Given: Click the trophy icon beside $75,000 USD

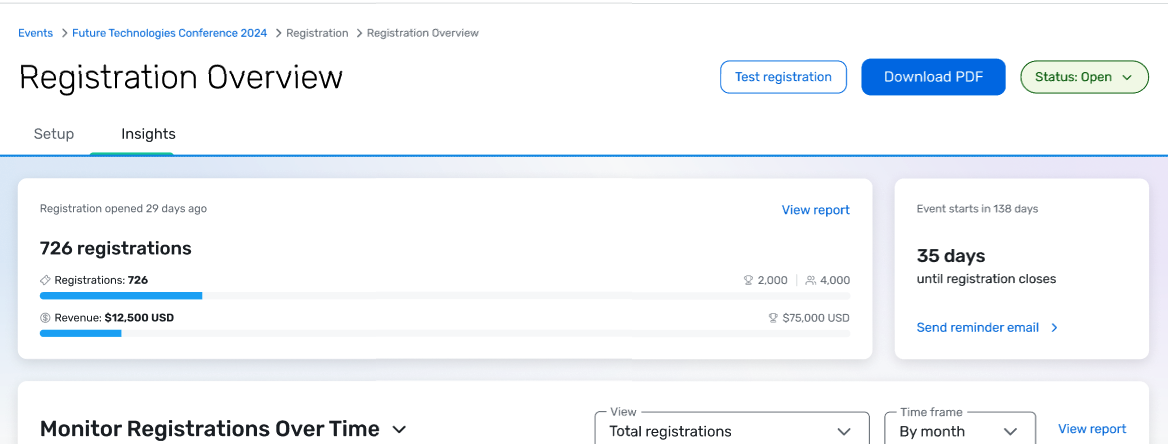Looking at the screenshot, I should tap(773, 318).
